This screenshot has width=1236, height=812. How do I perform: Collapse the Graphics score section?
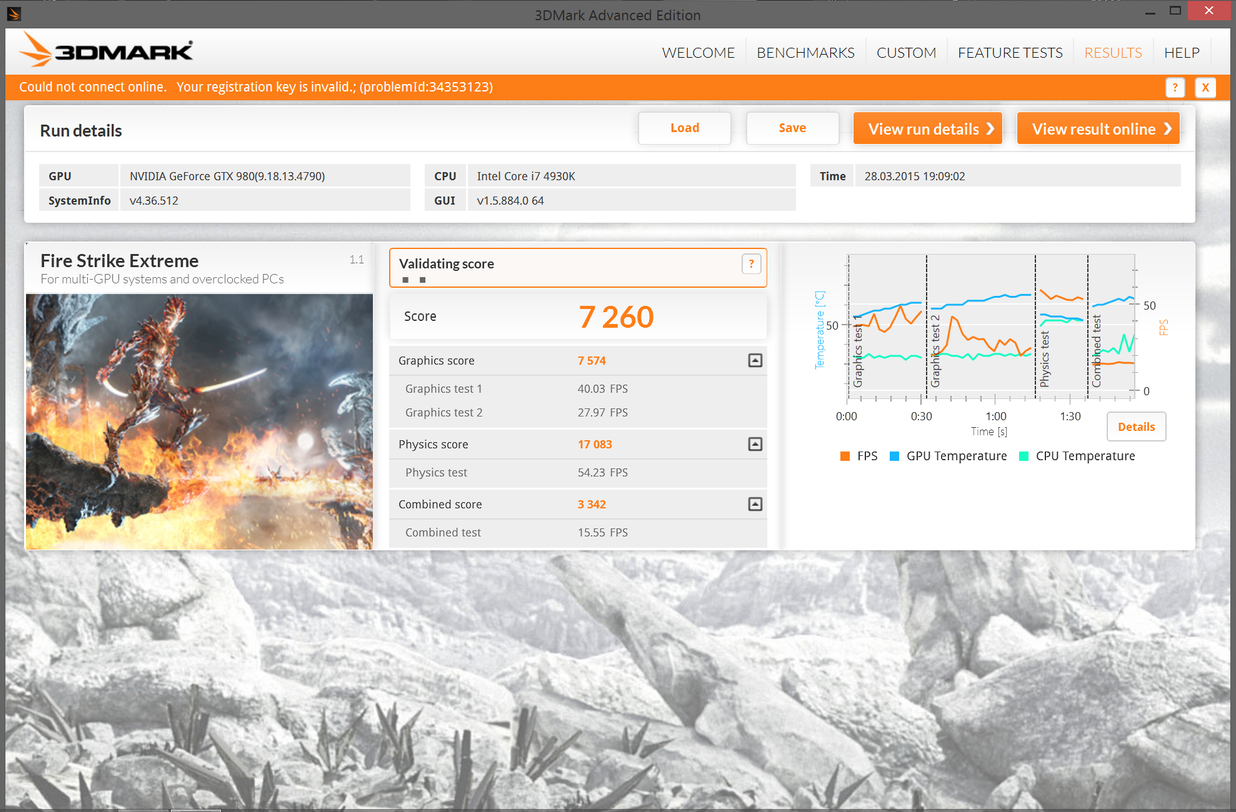[x=755, y=360]
